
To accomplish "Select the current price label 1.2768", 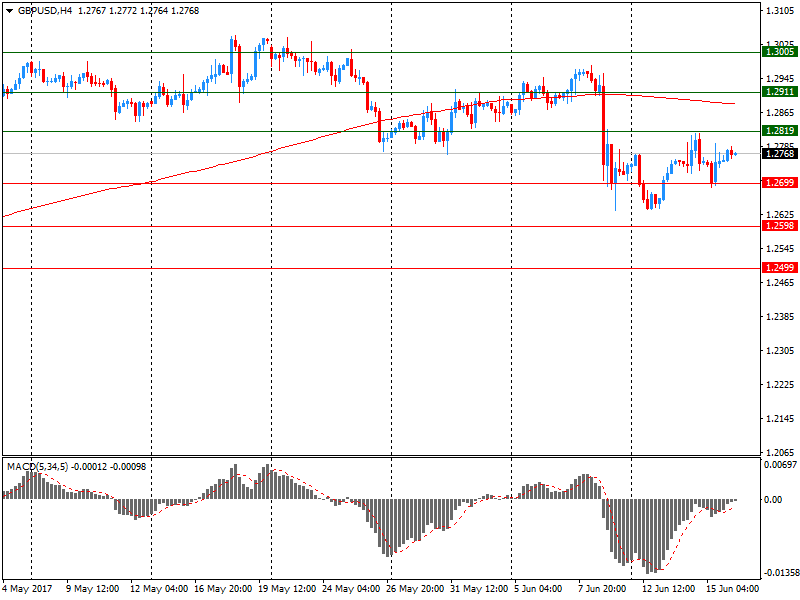I will point(779,153).
